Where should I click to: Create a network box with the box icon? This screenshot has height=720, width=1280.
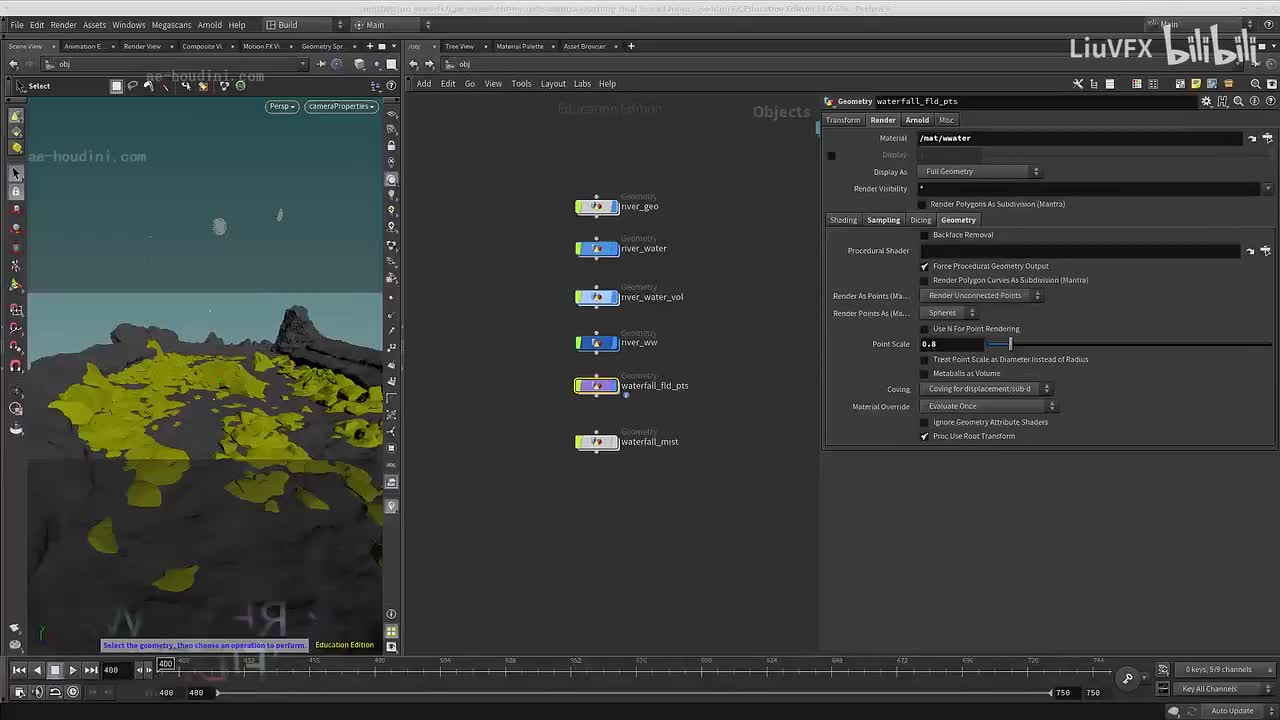tap(1228, 84)
